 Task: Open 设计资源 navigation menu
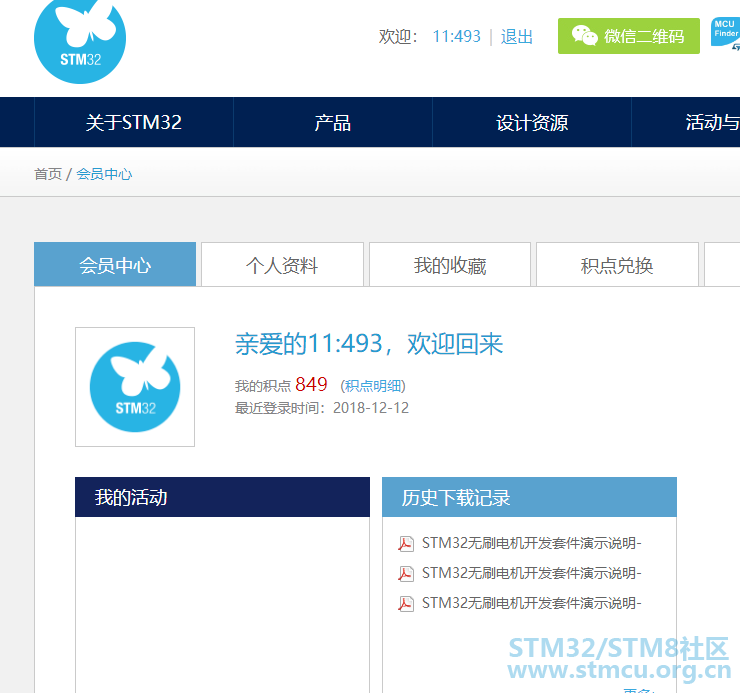(x=532, y=122)
